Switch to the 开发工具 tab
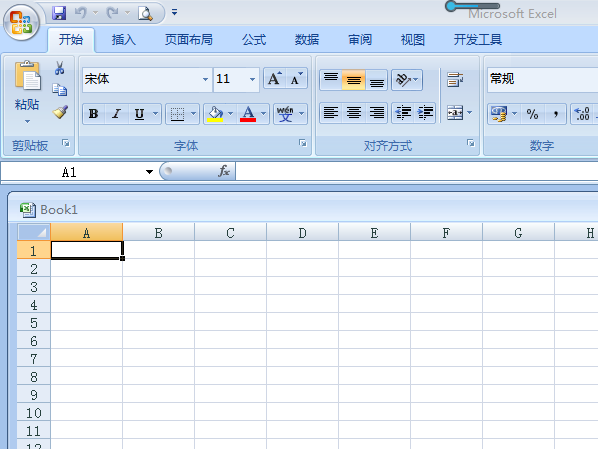Screen dimensions: 598x449 (x=477, y=40)
